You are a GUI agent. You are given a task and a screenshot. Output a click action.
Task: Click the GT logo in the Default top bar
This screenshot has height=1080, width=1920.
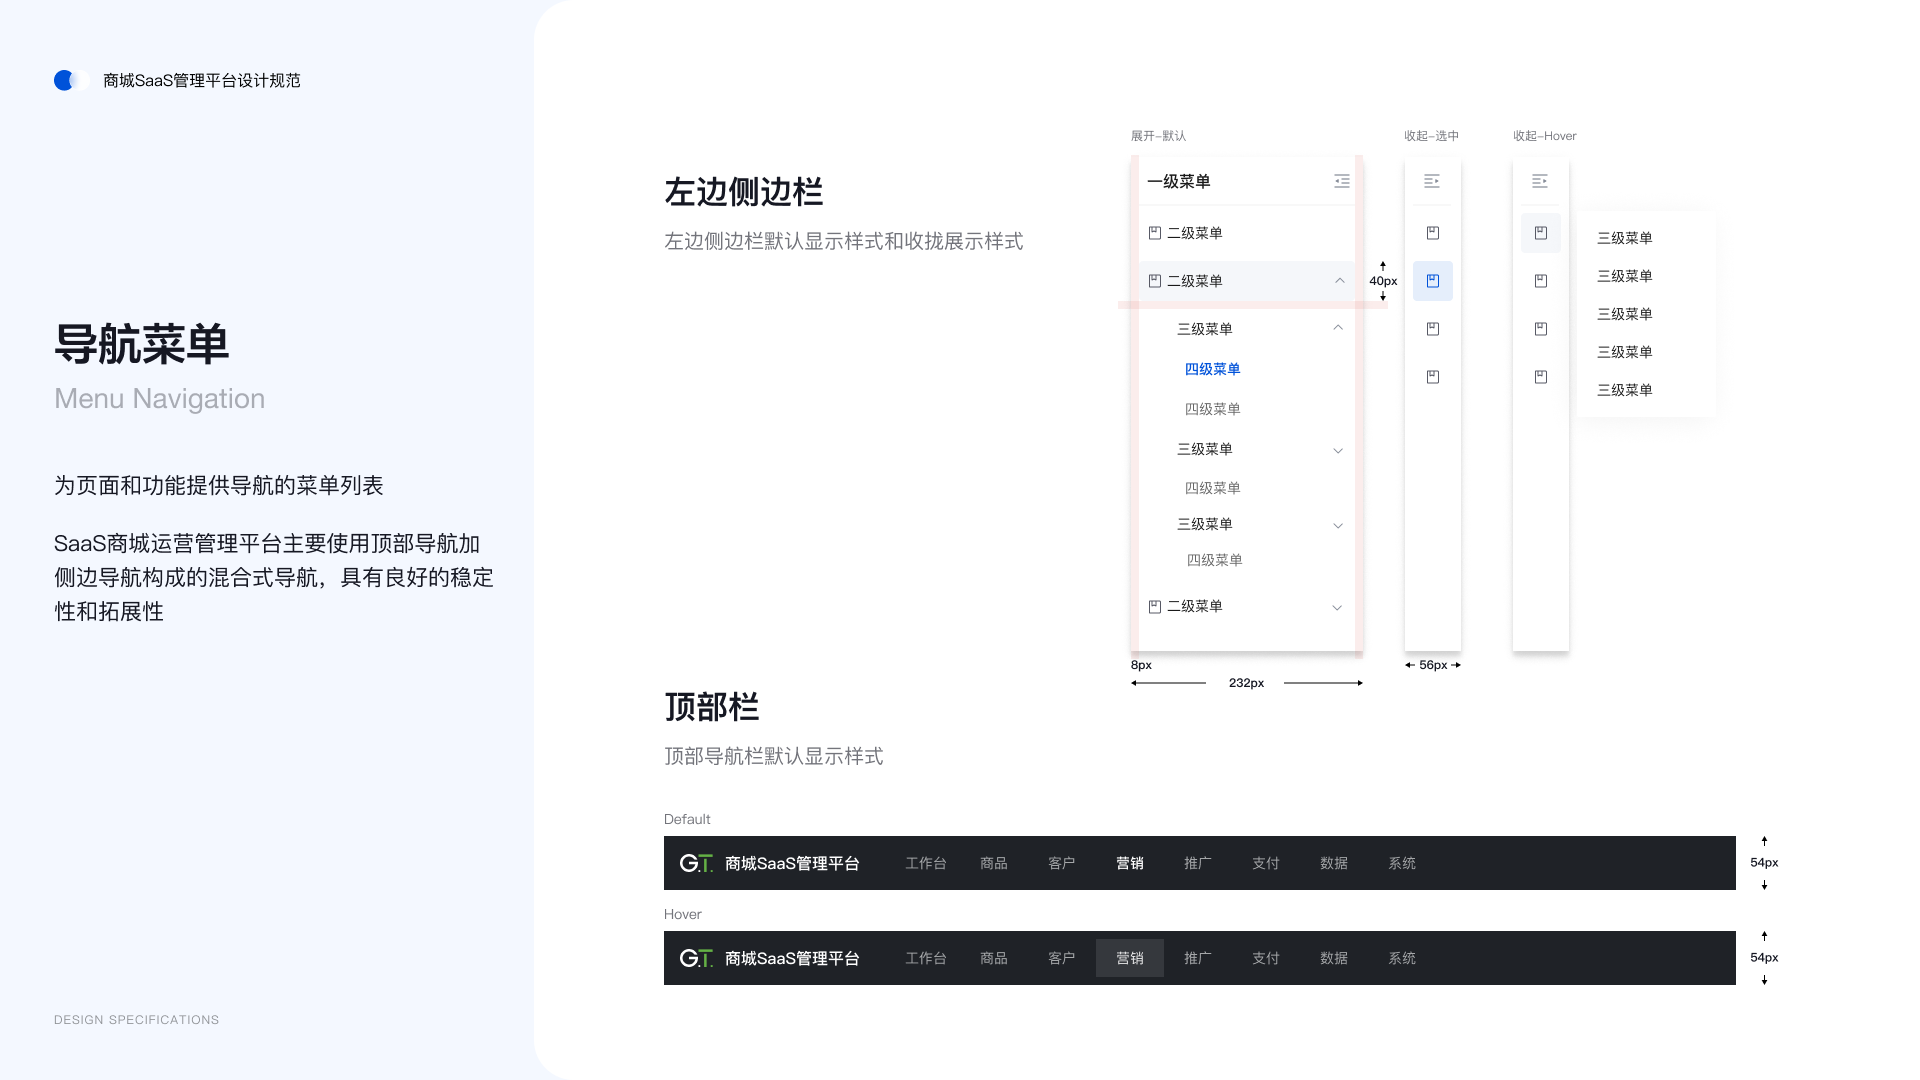point(697,863)
